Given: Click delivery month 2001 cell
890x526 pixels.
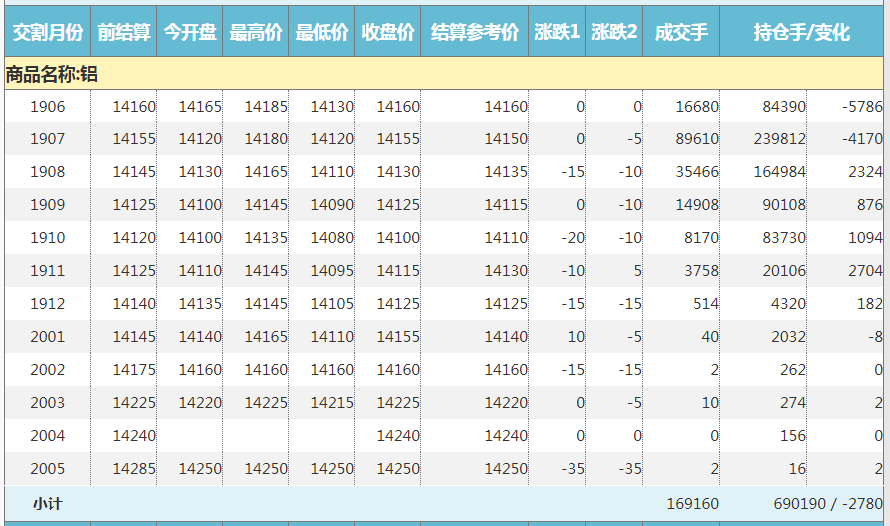Looking at the screenshot, I should 48,337.
